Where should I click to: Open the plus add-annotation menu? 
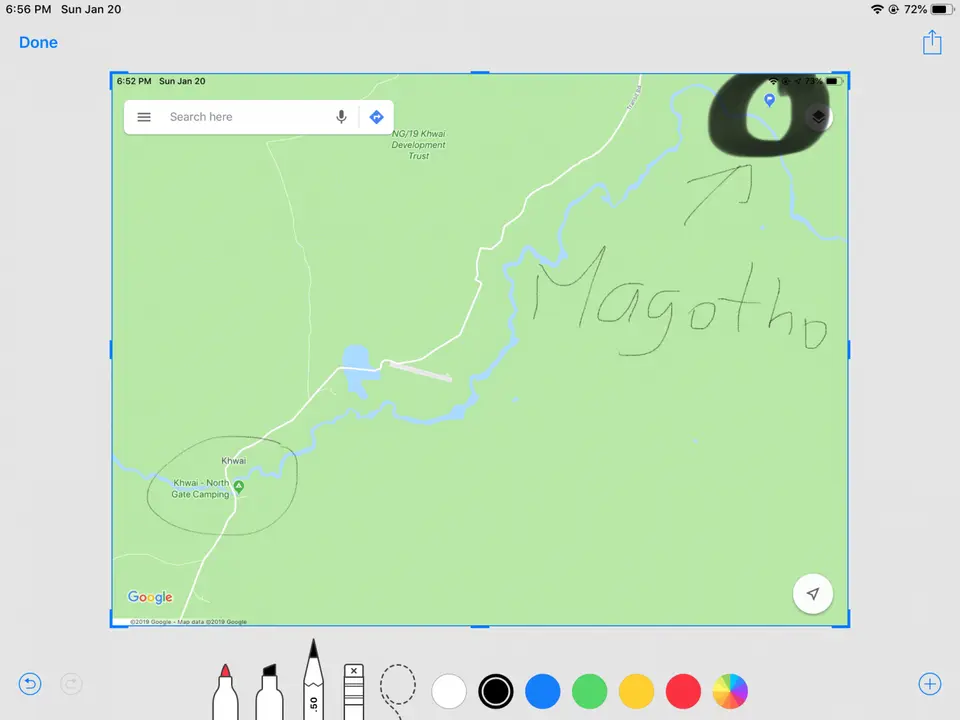click(x=930, y=684)
